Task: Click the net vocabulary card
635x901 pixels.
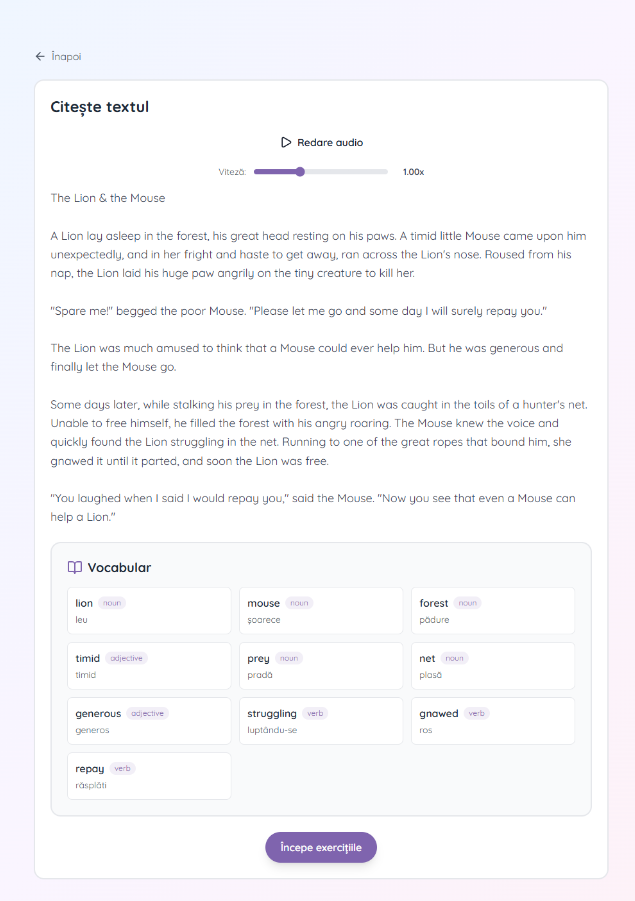Action: [x=493, y=666]
